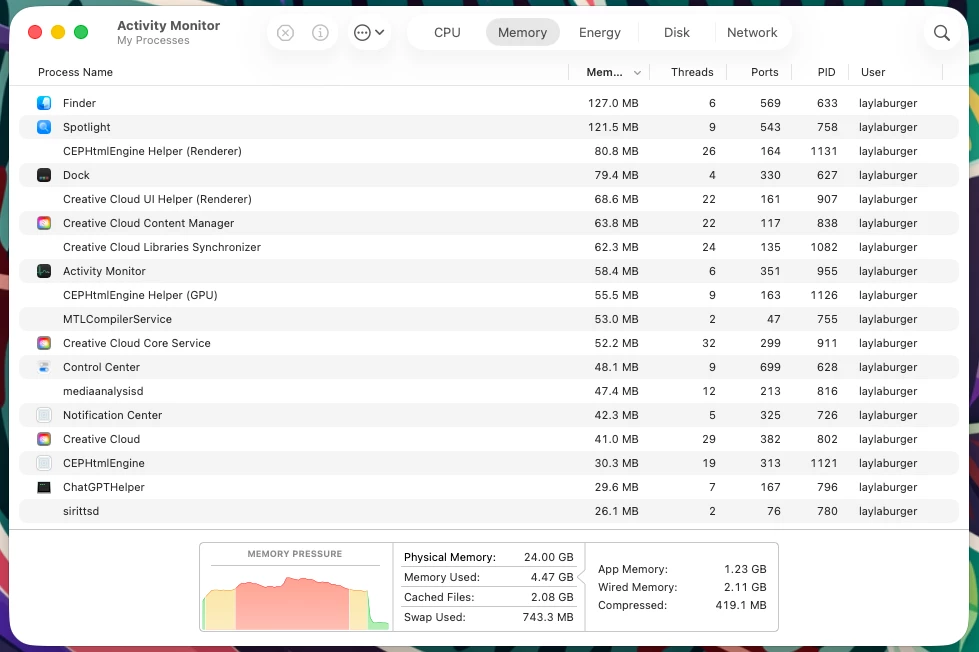This screenshot has width=979, height=652.
Task: Click the Spotlight magnifier process icon
Action: click(x=44, y=127)
